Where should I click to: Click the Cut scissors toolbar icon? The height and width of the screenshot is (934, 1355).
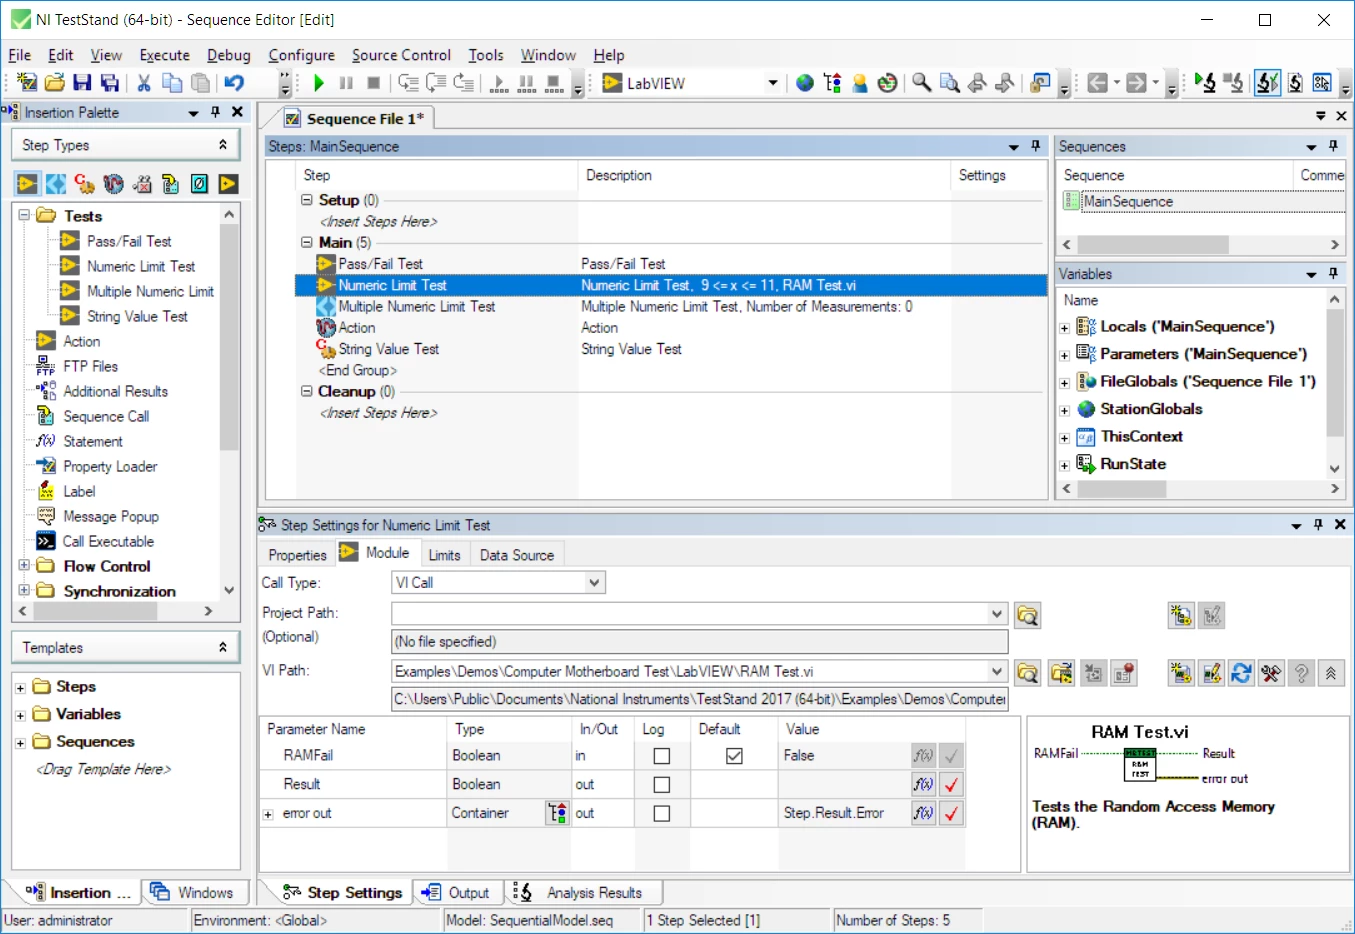click(x=144, y=83)
